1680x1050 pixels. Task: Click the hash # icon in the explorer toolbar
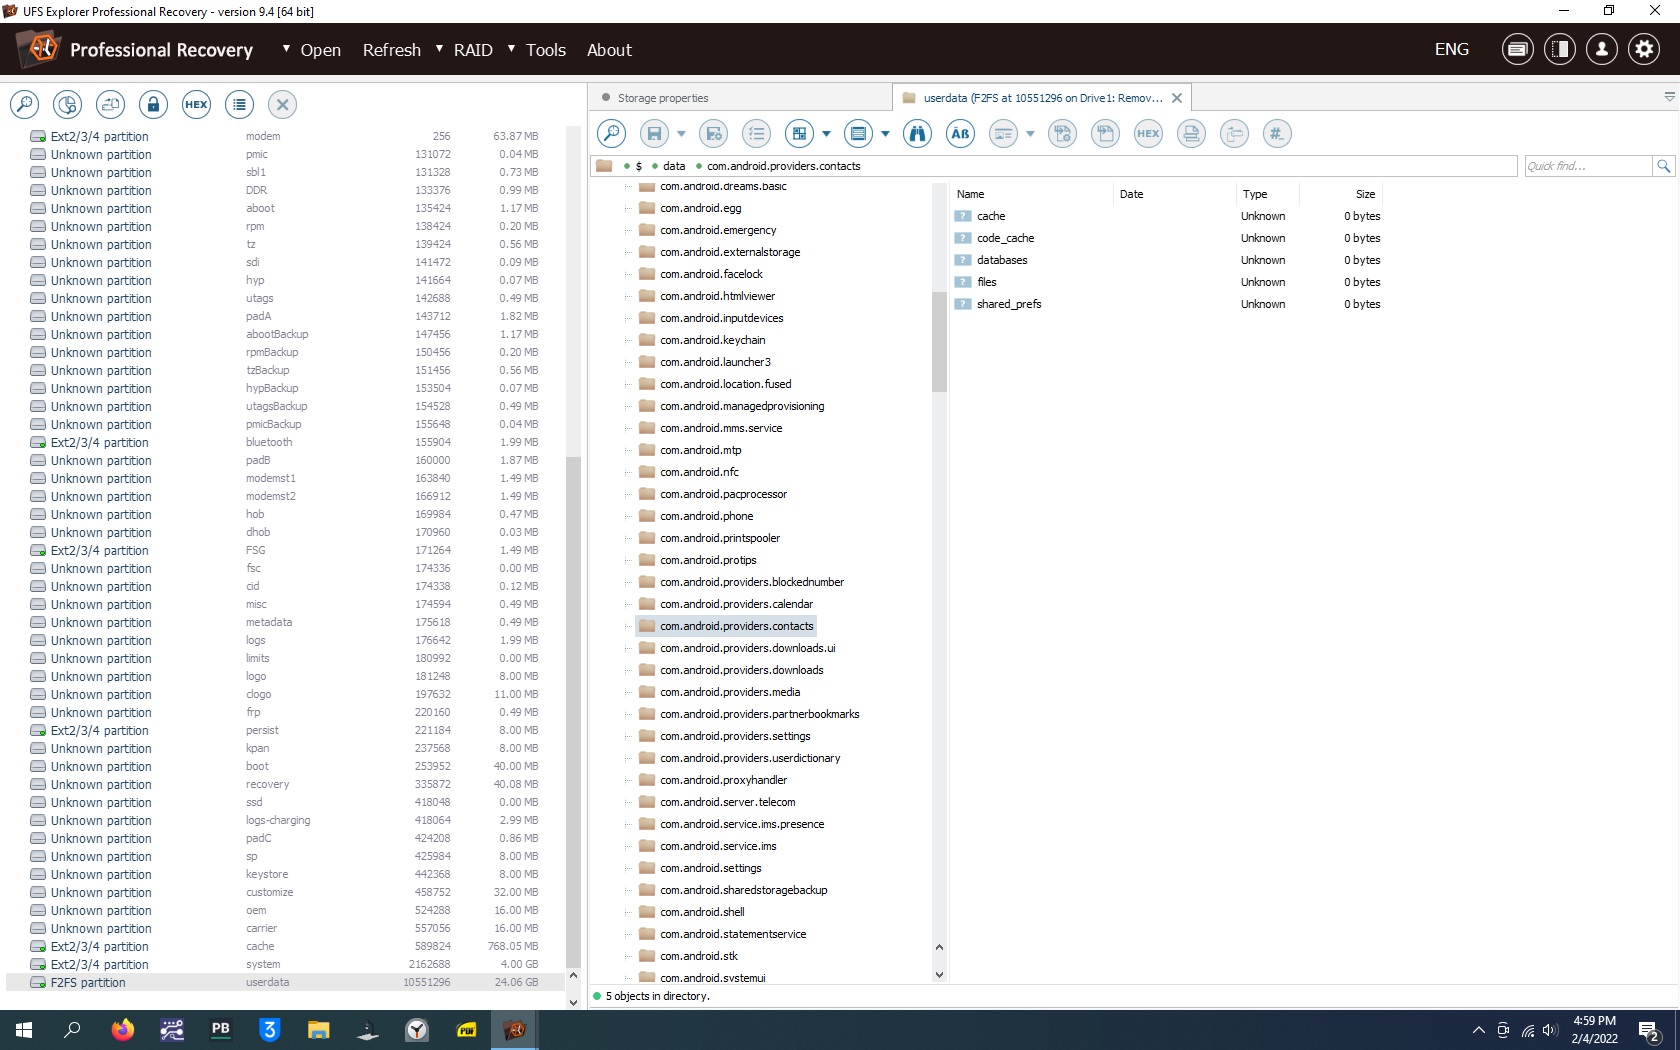(x=1277, y=133)
